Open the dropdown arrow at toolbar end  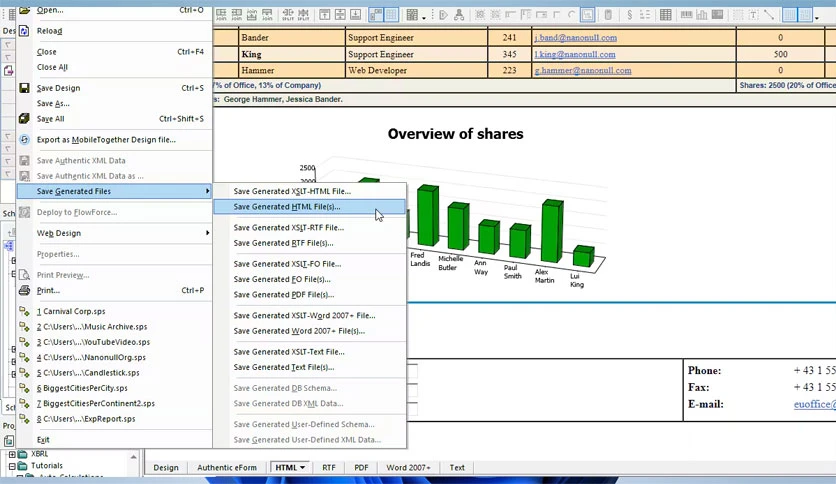click(x=817, y=18)
